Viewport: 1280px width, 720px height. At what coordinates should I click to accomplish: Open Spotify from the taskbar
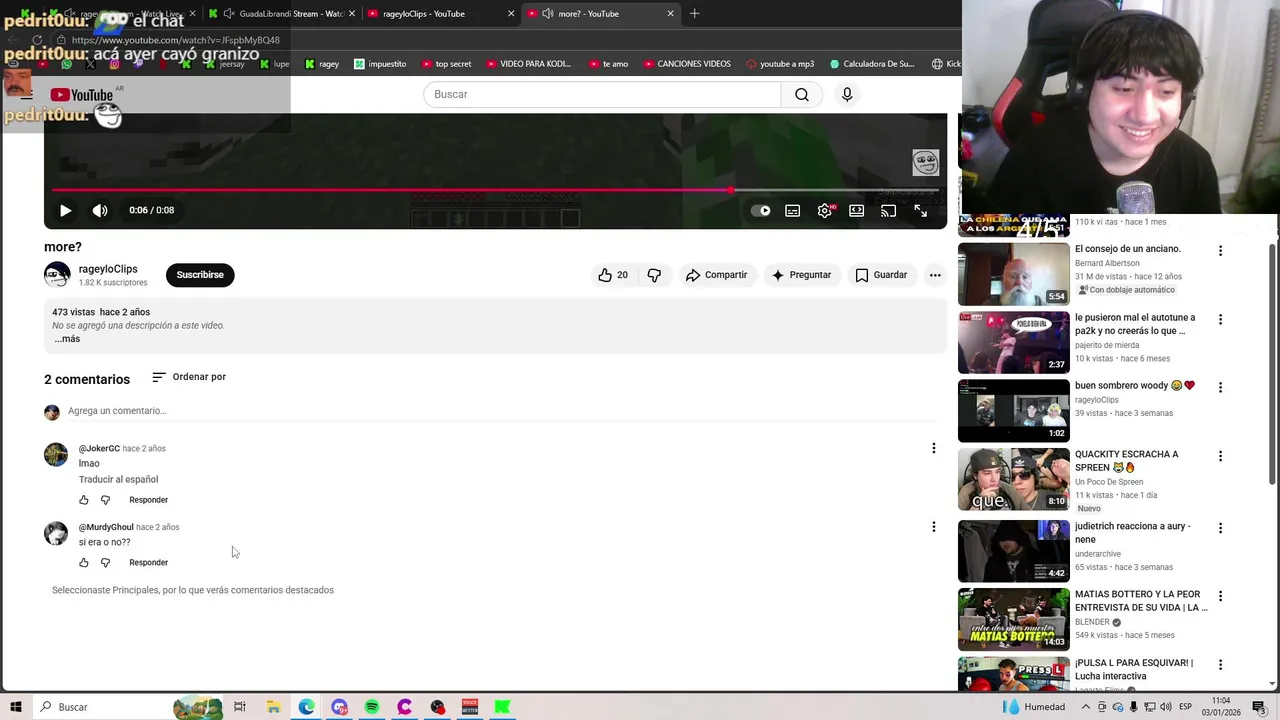click(x=372, y=707)
